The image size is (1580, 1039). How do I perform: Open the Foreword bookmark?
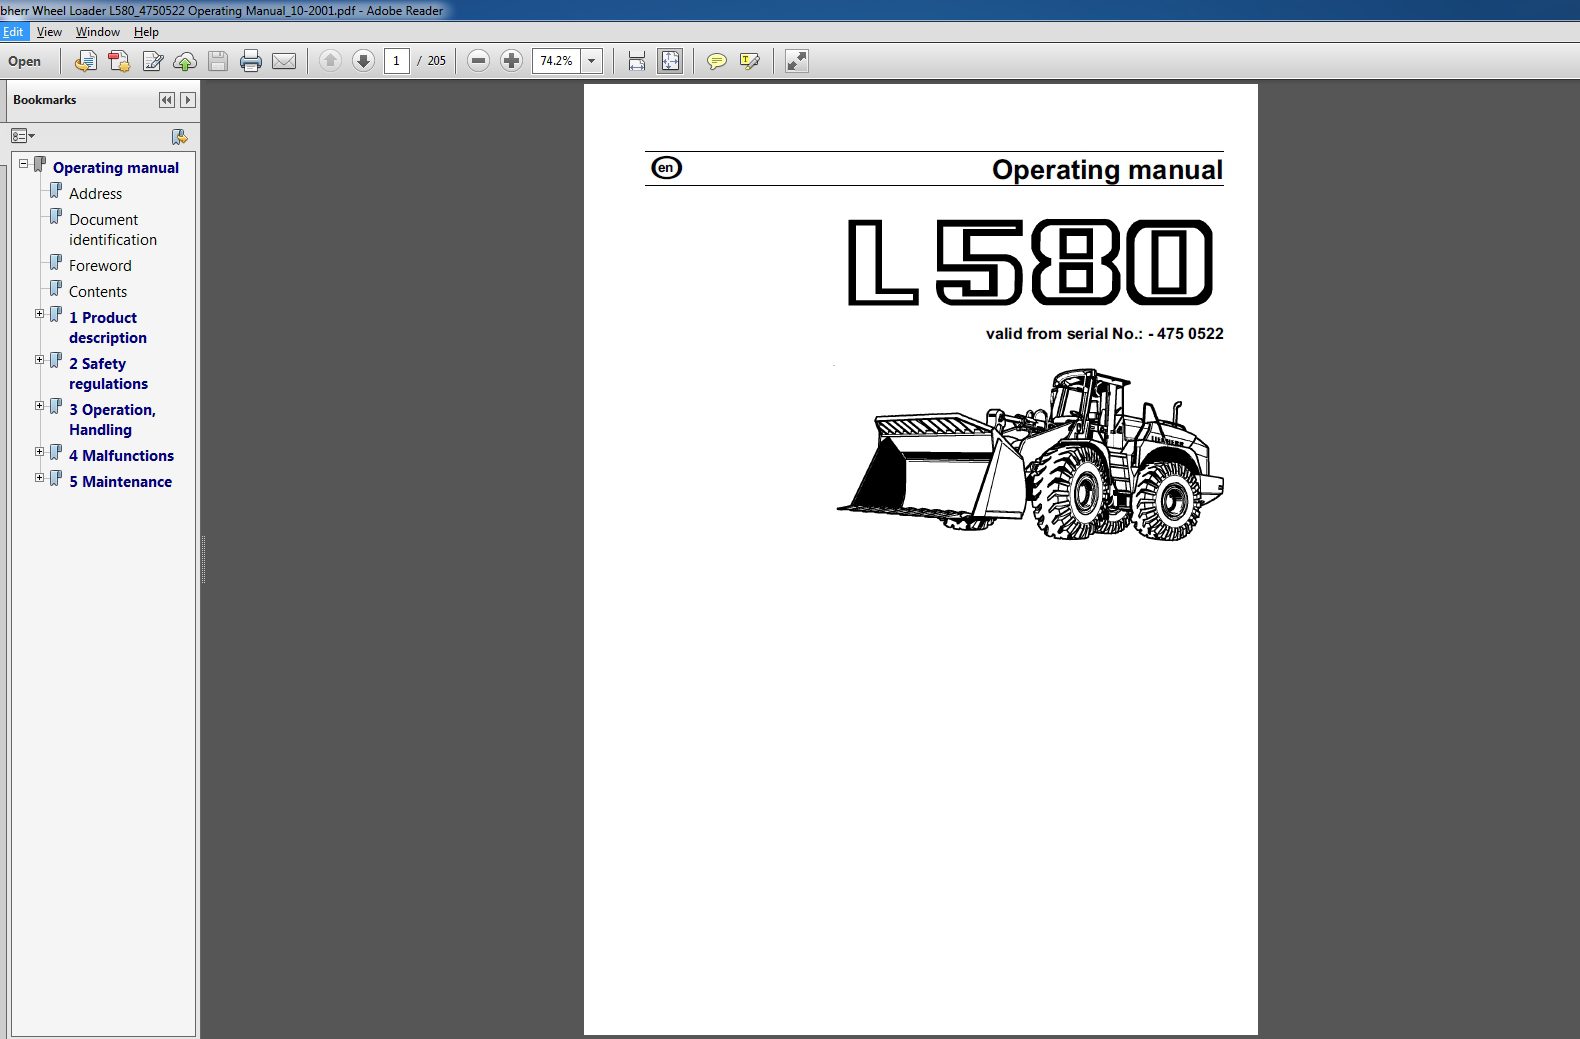tap(100, 266)
